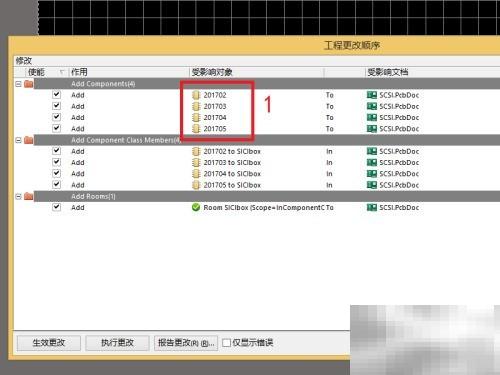Uncheck the Add 201705 component checkbox
The image size is (500, 375).
(x=57, y=128)
